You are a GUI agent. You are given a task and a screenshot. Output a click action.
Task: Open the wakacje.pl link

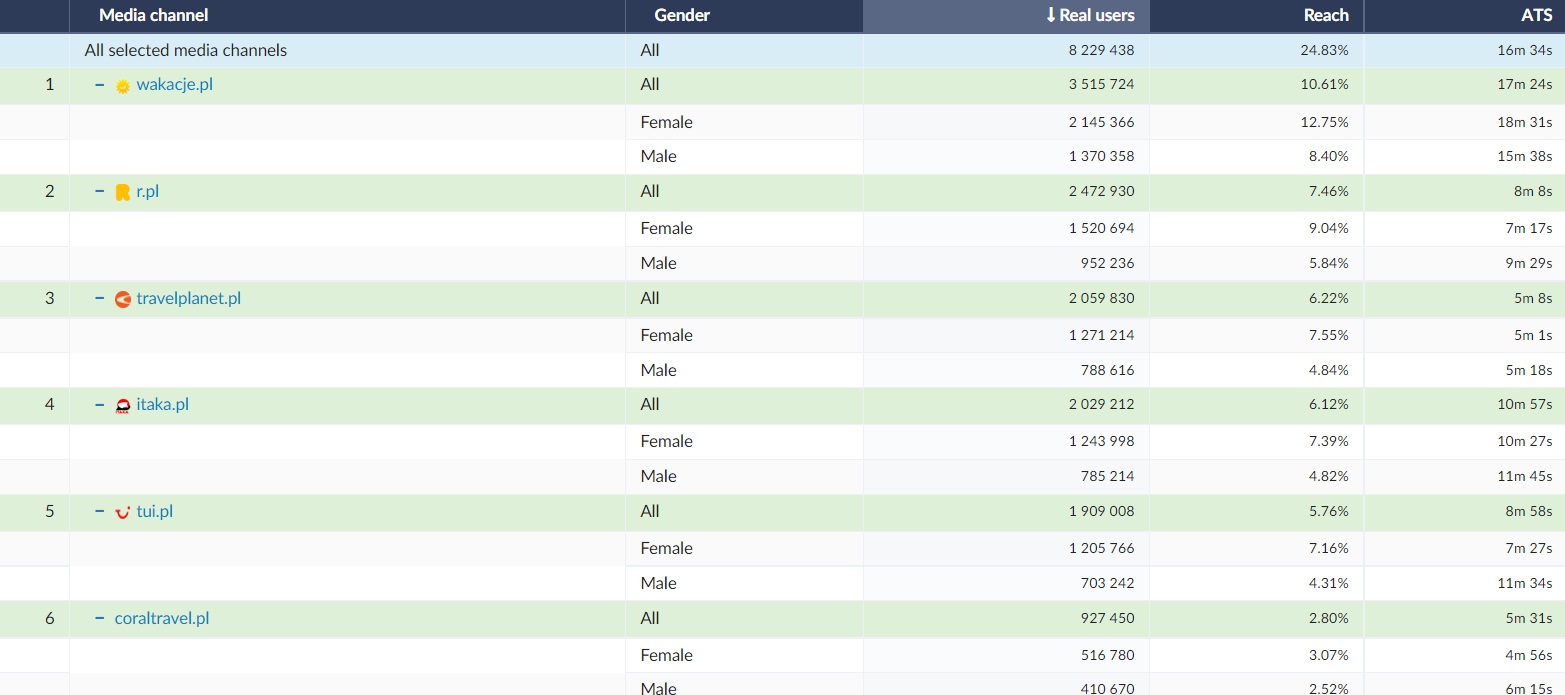coord(174,85)
